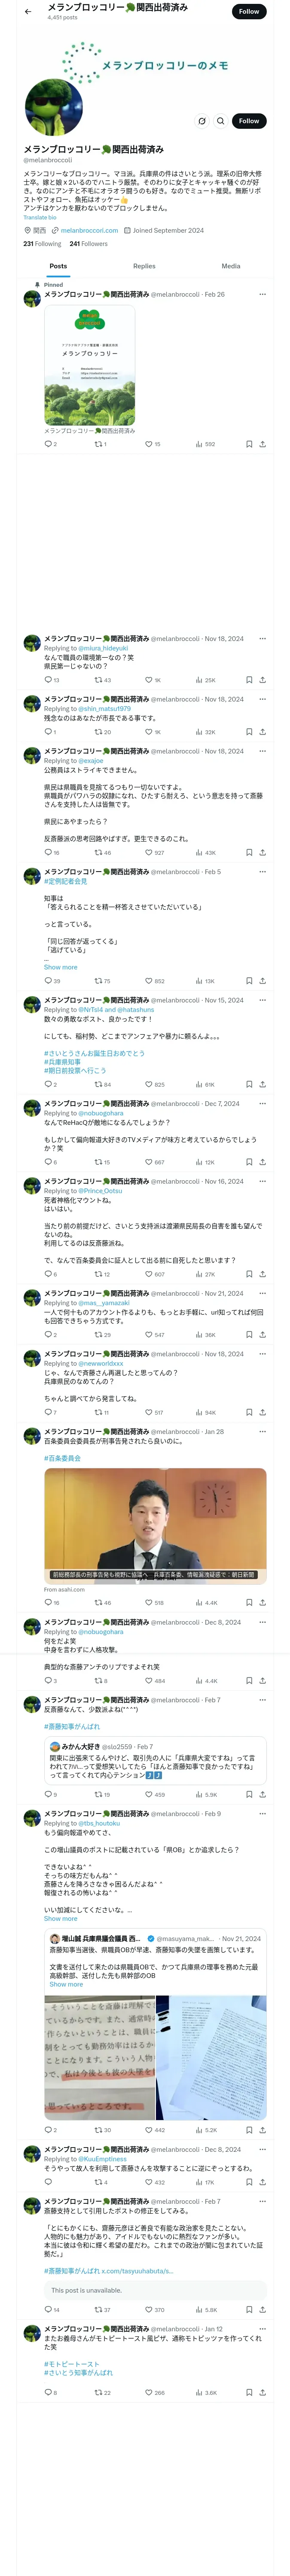The height and width of the screenshot is (2576, 290).
Task: Share the pinned Feb 26 post
Action: pos(262,444)
